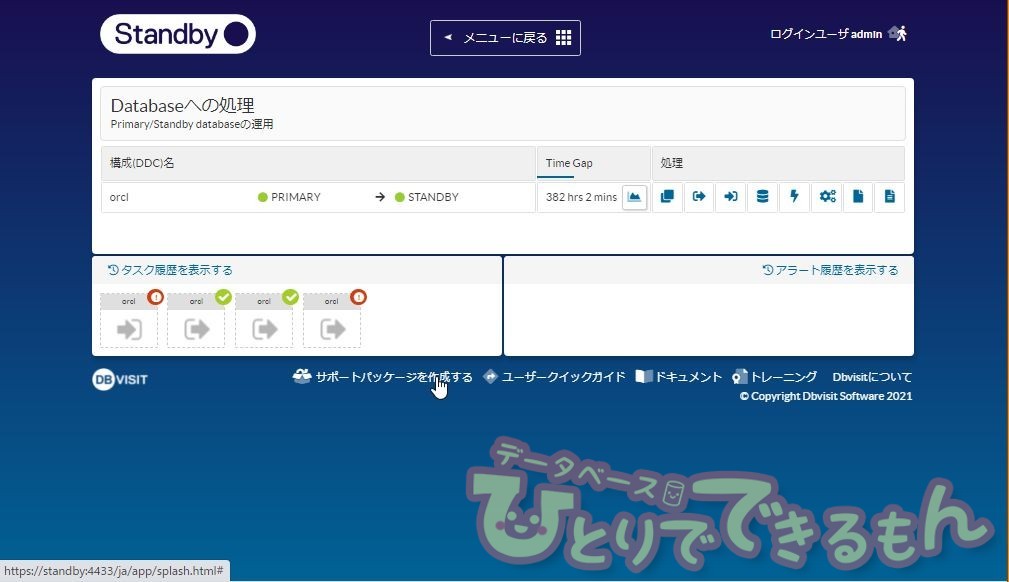Open the gears settings action icon
1009x582 pixels.
point(827,197)
